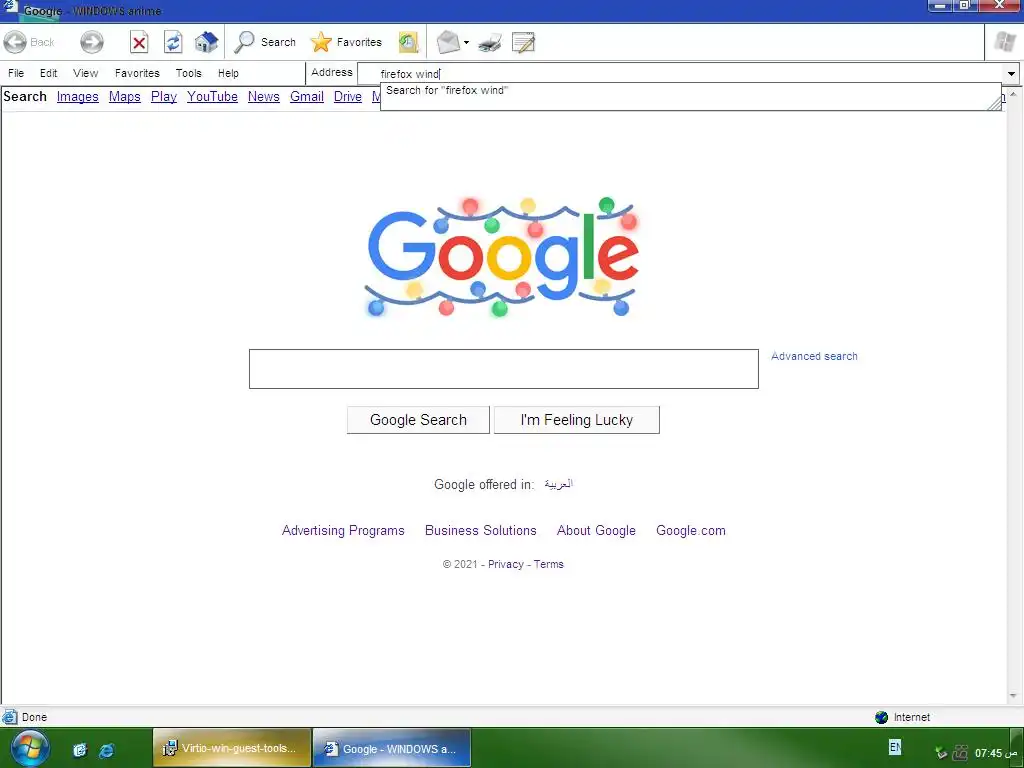Click the 07:45 taskbar clock
Screen dimensions: 1024x768
tap(997, 753)
